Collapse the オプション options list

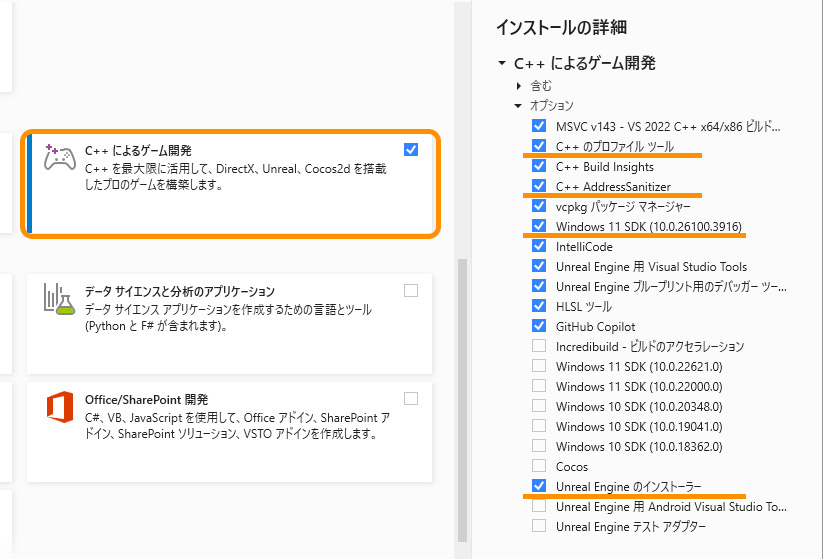point(518,106)
